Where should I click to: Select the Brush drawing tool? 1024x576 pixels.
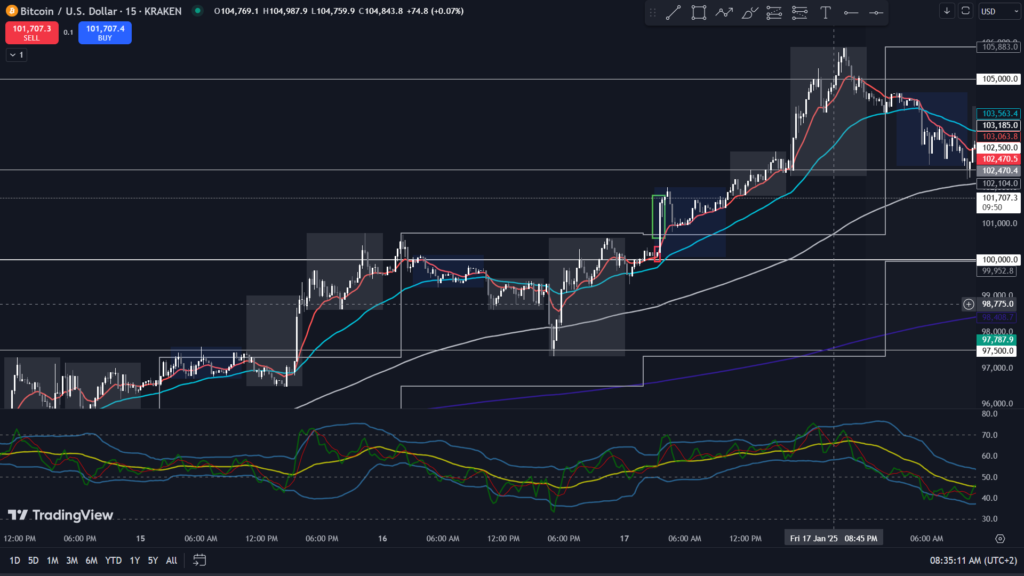pos(750,13)
